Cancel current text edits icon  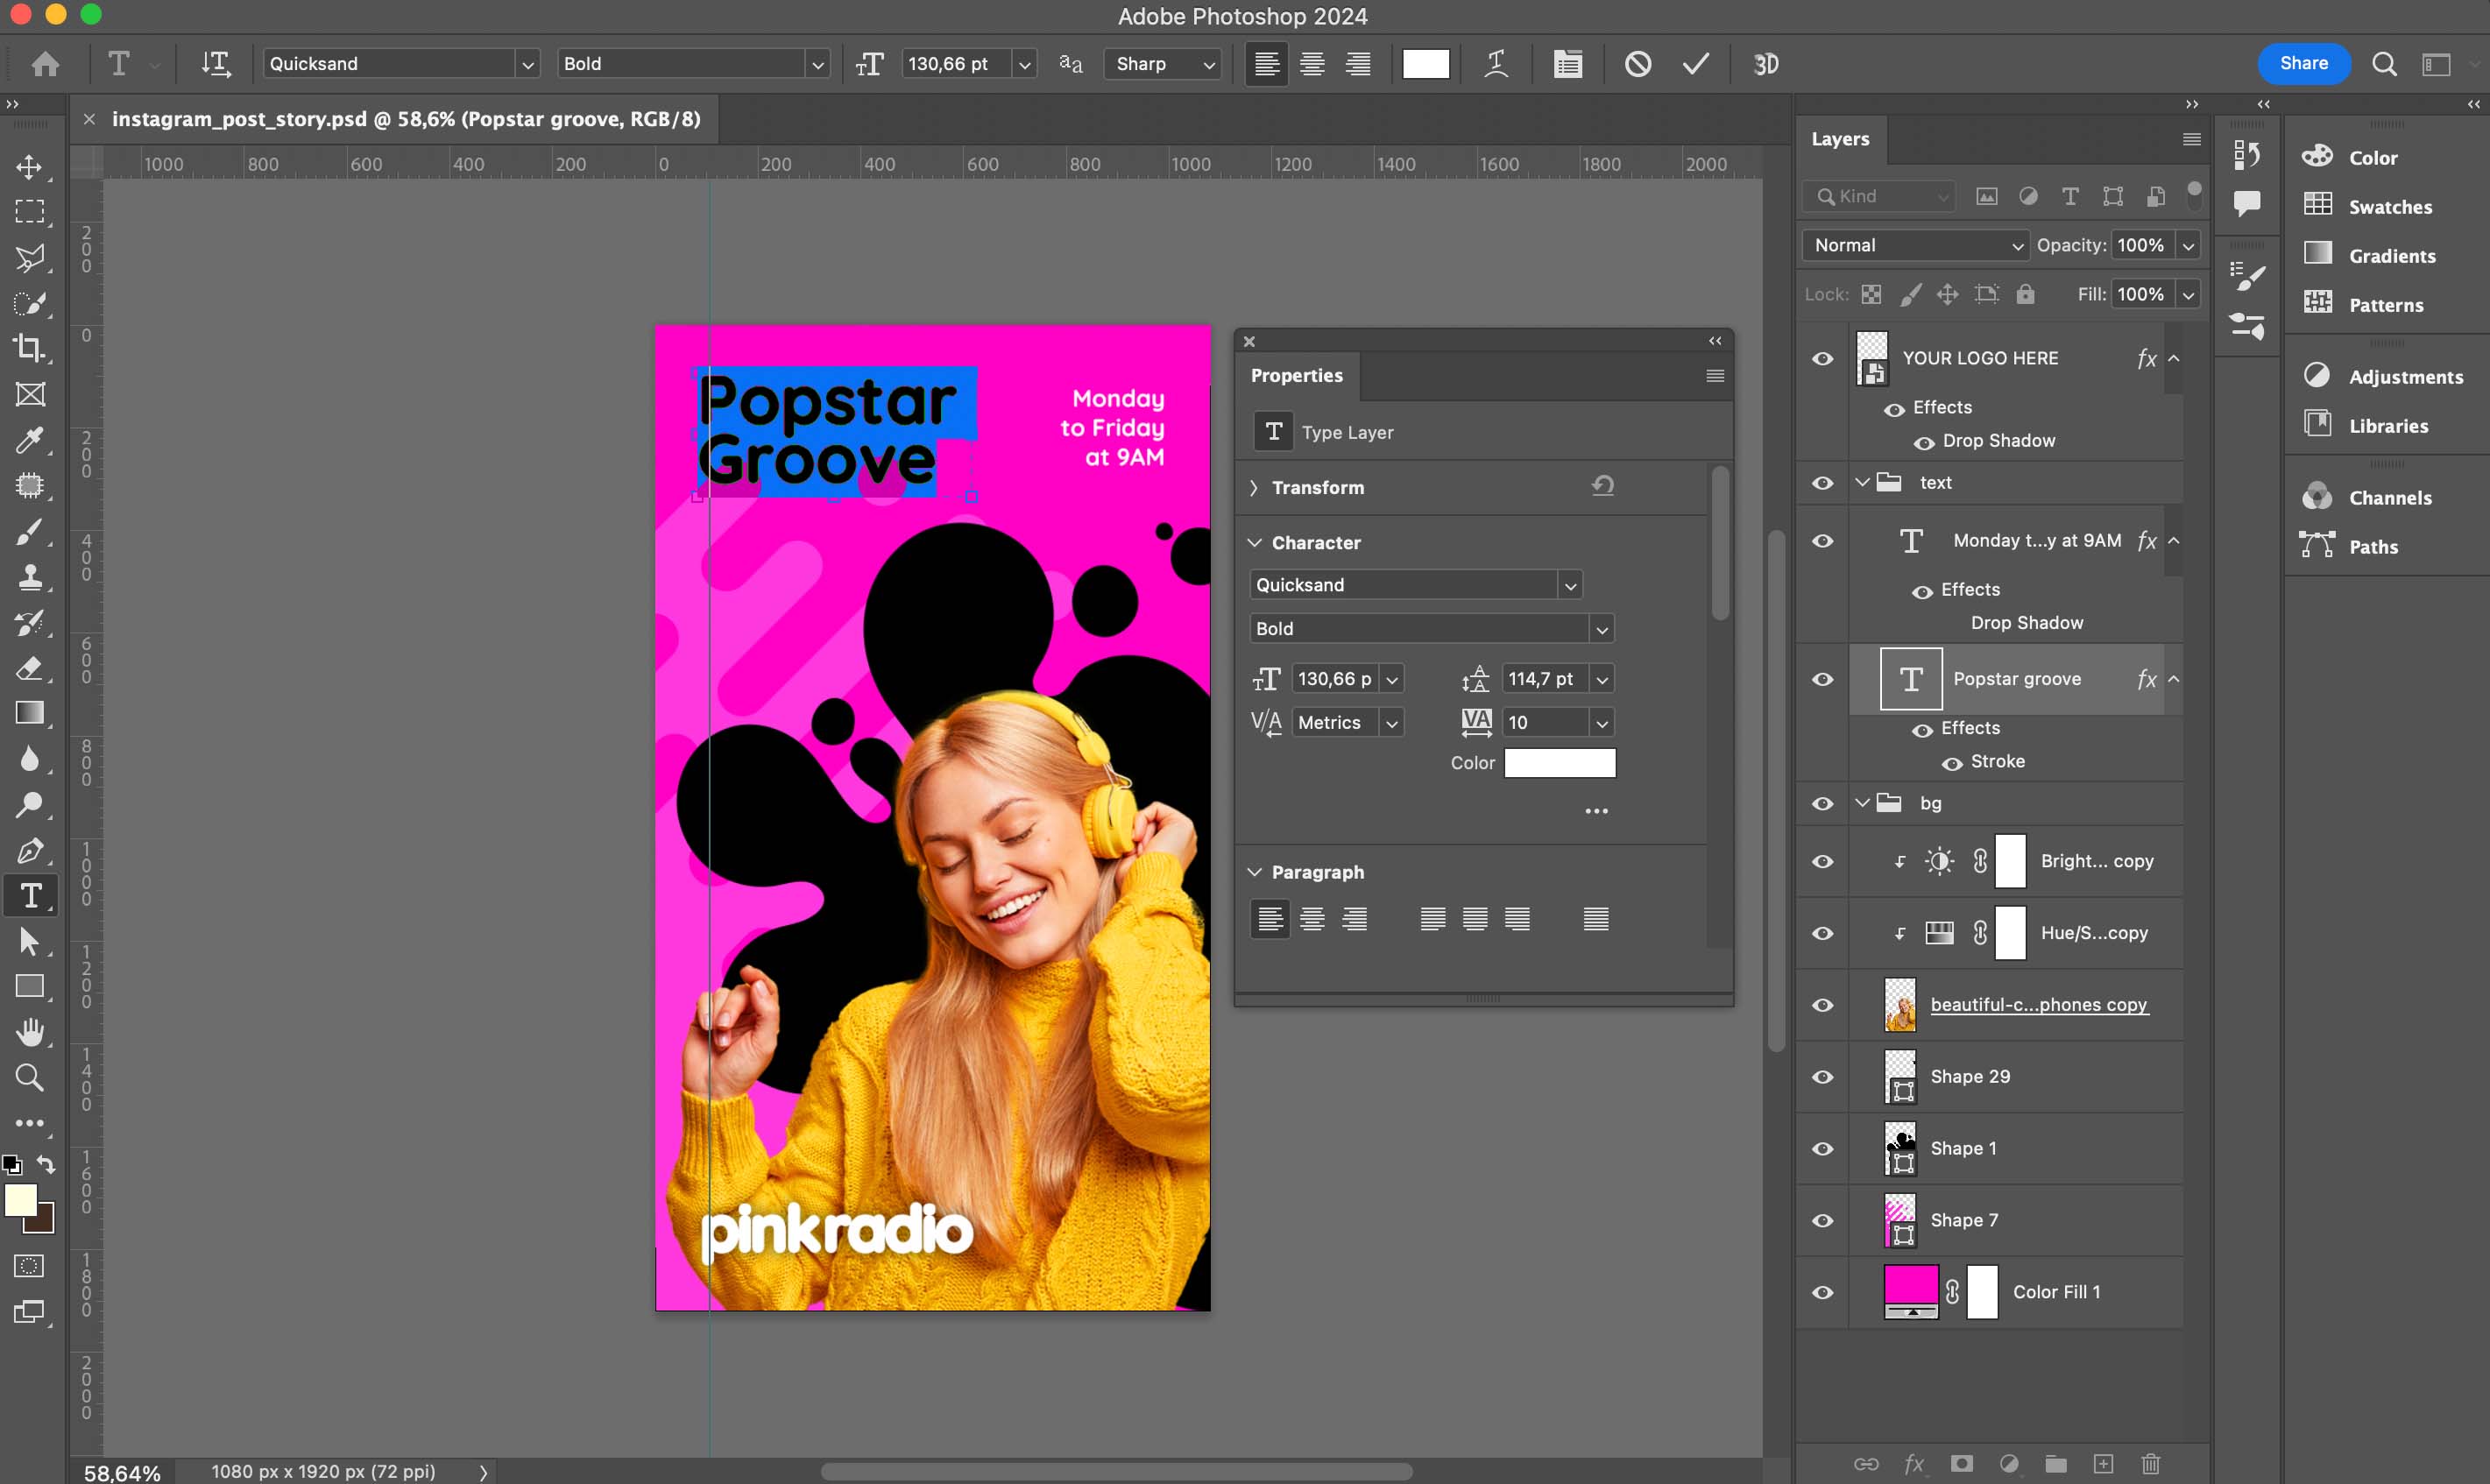1638,64
